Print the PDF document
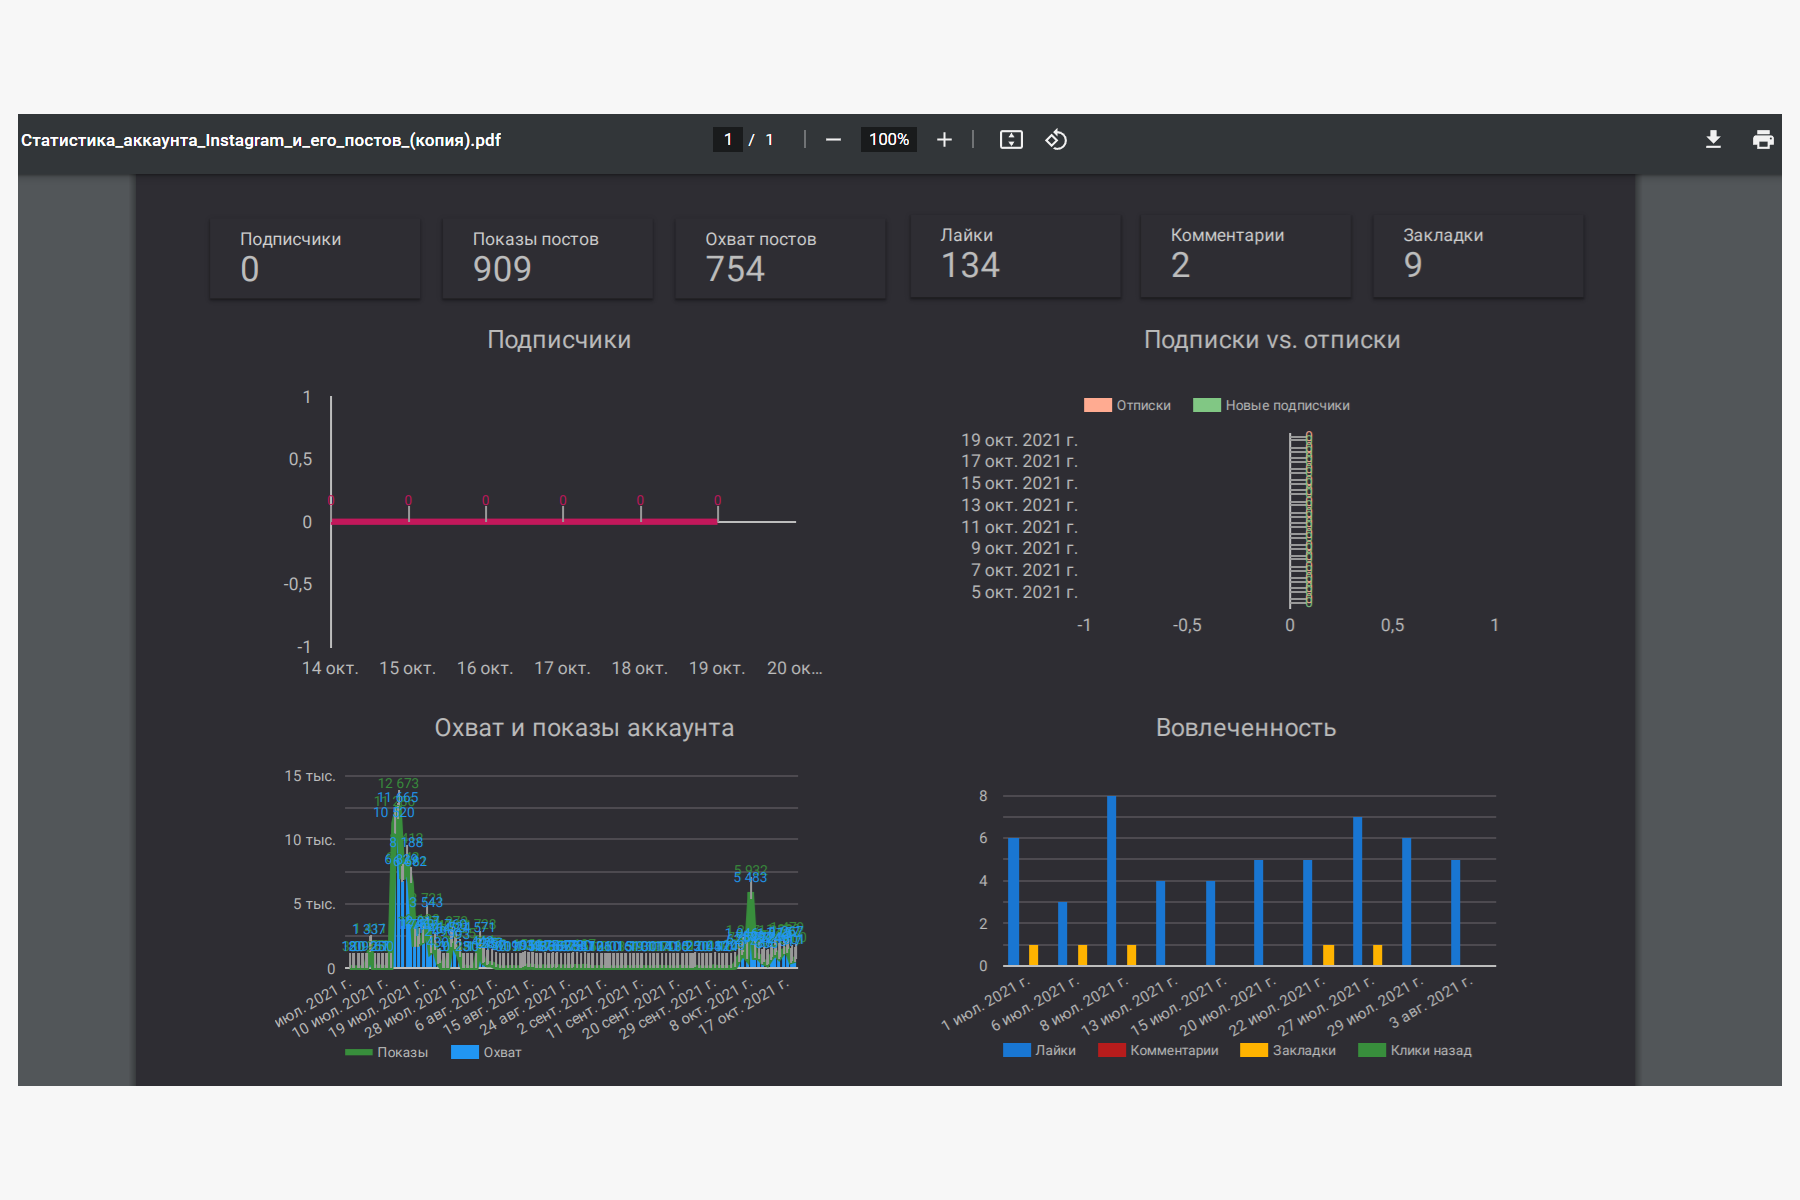The image size is (1800, 1200). 1763,140
